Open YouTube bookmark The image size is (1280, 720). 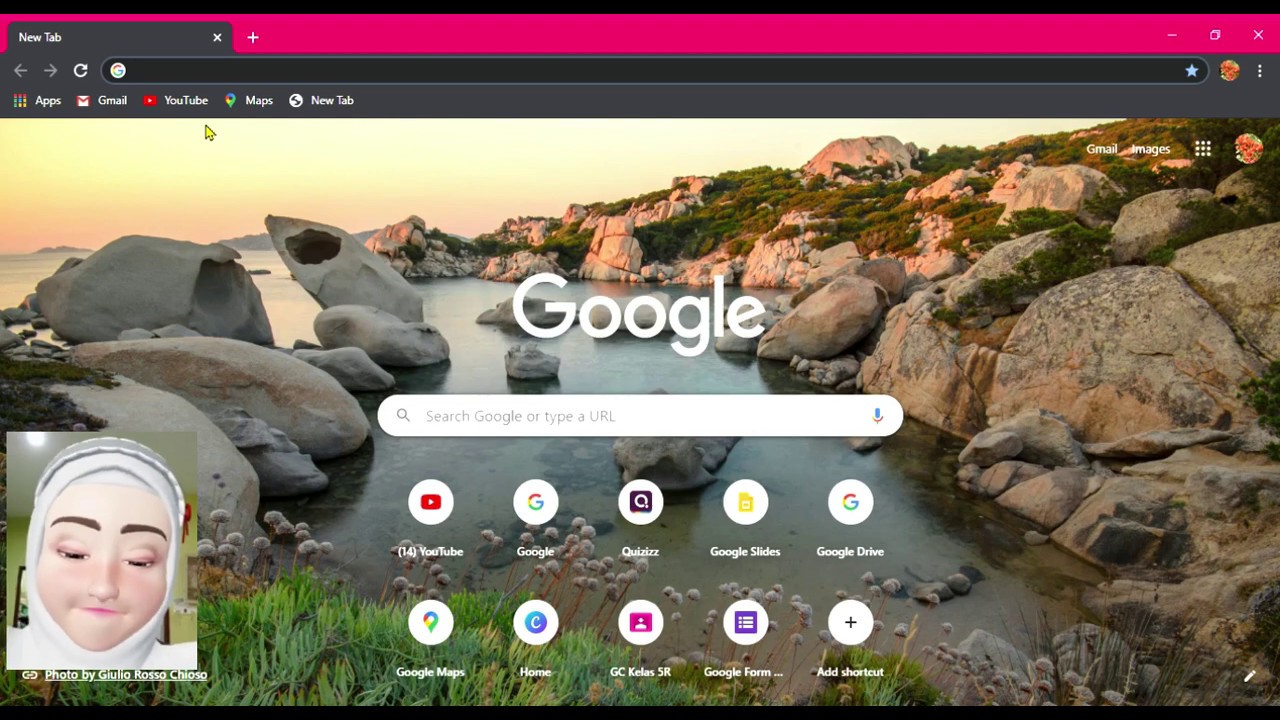pos(175,100)
